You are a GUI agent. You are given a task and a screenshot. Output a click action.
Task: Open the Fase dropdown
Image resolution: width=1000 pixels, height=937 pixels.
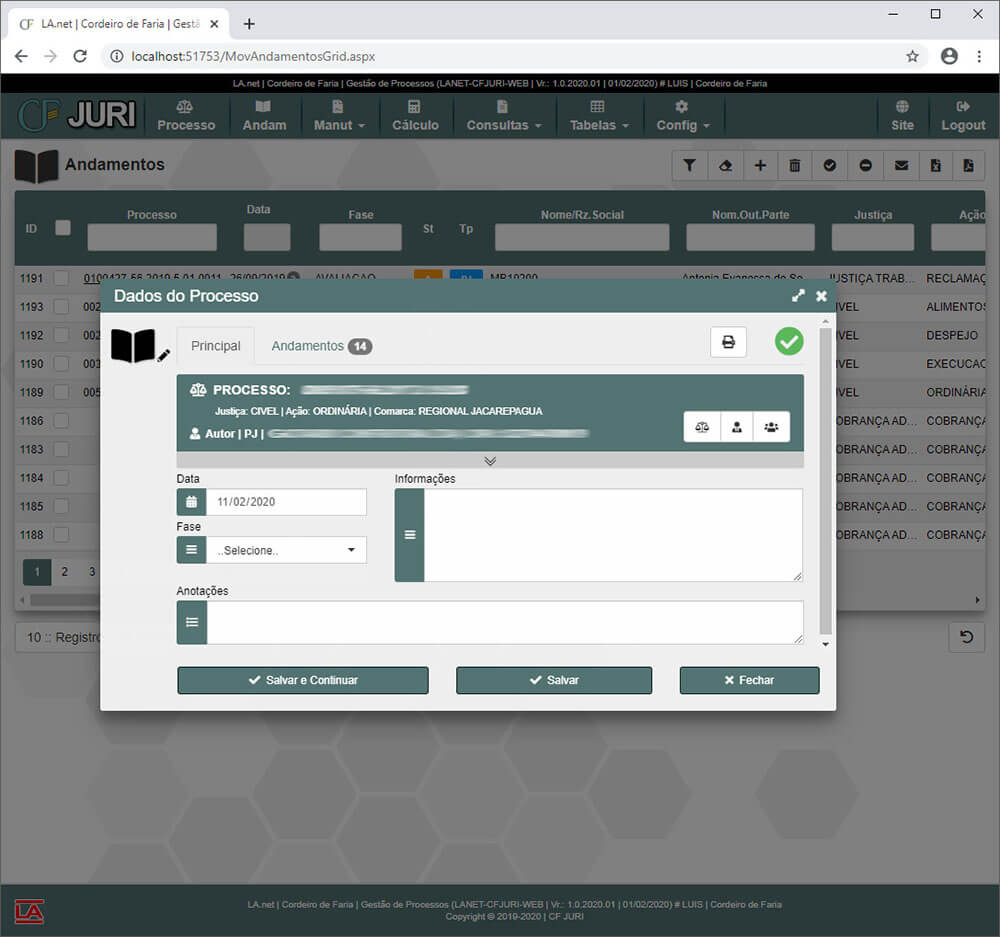(286, 550)
